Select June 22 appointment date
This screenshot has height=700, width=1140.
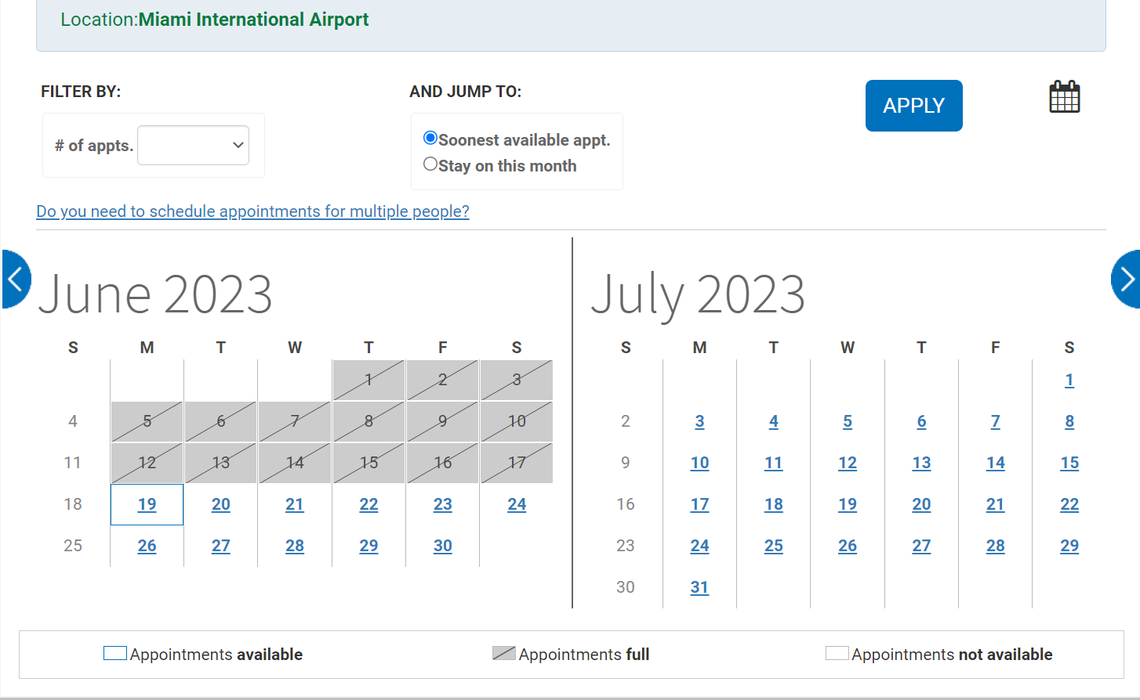click(369, 504)
